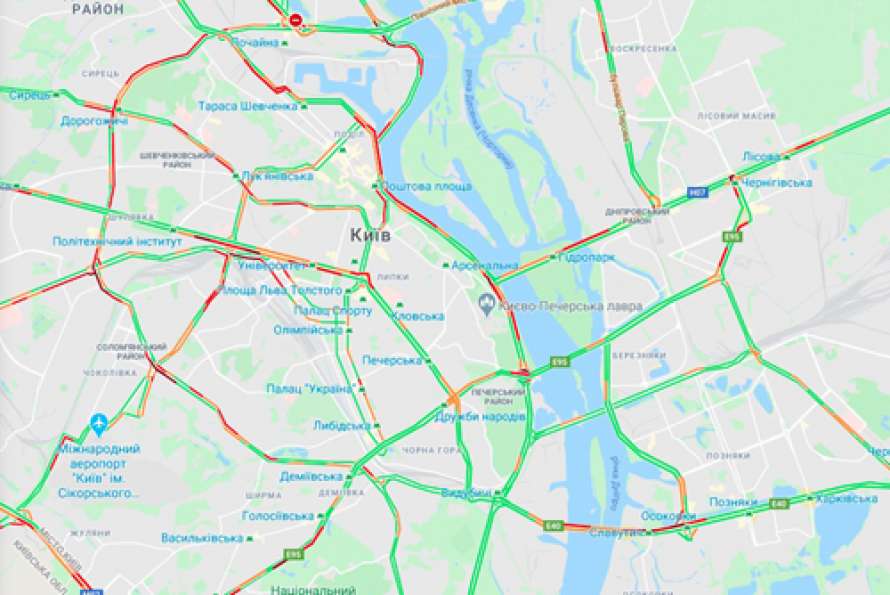
Task: Select the Осокорки metro station label
Action: click(668, 516)
